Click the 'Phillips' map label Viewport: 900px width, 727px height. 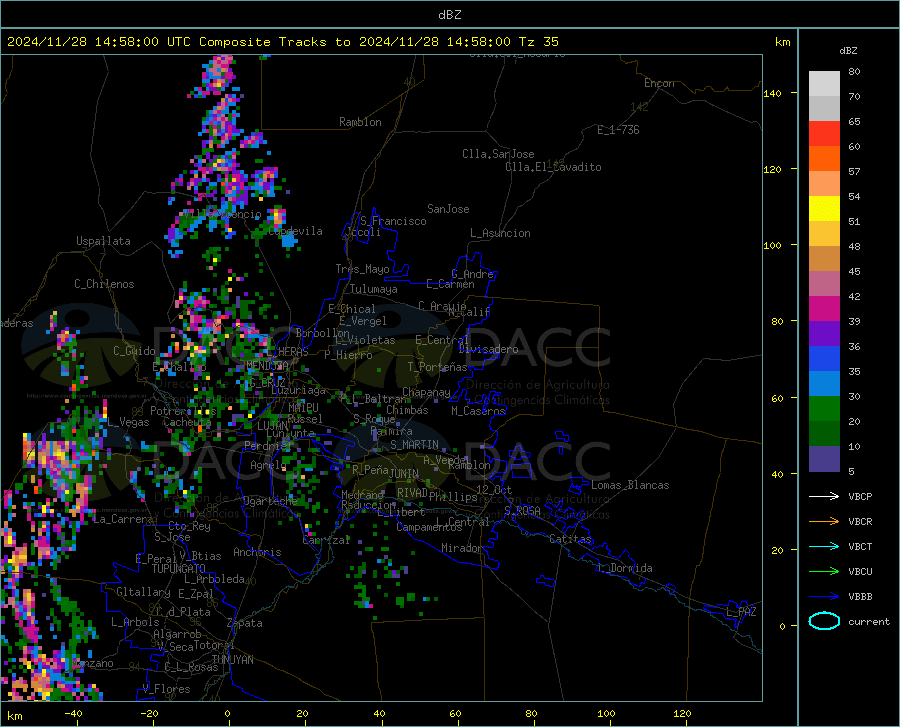(453, 496)
